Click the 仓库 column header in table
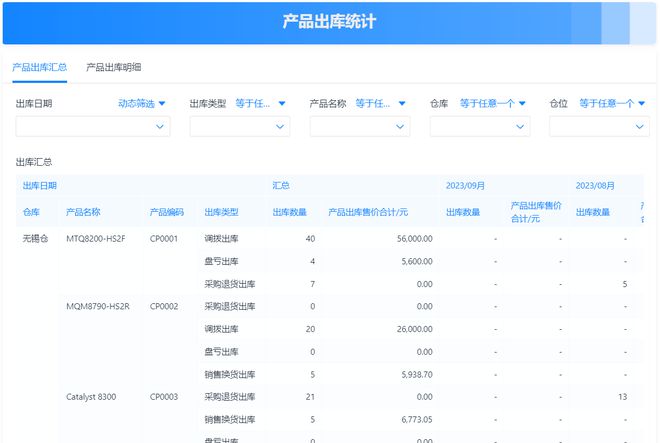 (31, 212)
